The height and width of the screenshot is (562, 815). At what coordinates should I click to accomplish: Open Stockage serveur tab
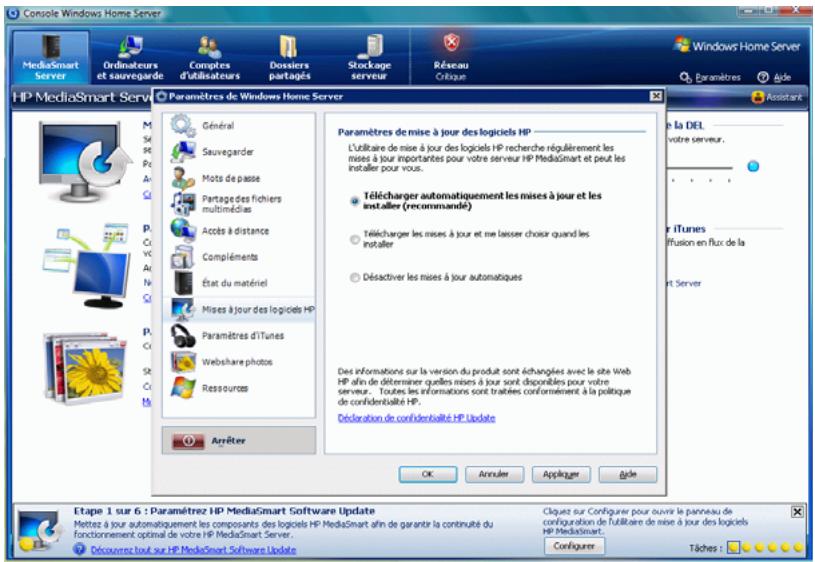[x=369, y=57]
